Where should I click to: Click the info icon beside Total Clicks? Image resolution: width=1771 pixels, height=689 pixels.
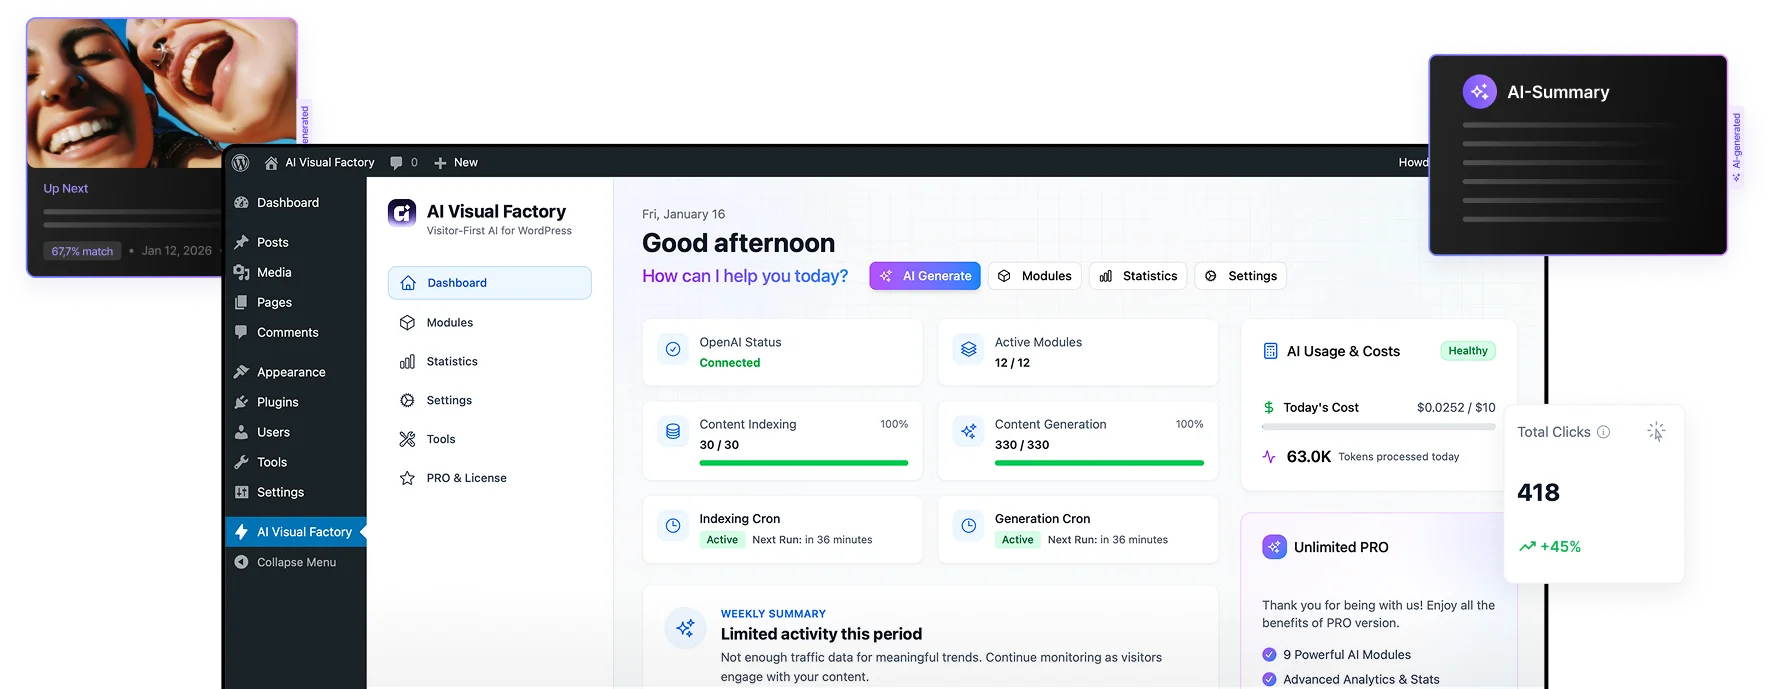coord(1603,432)
